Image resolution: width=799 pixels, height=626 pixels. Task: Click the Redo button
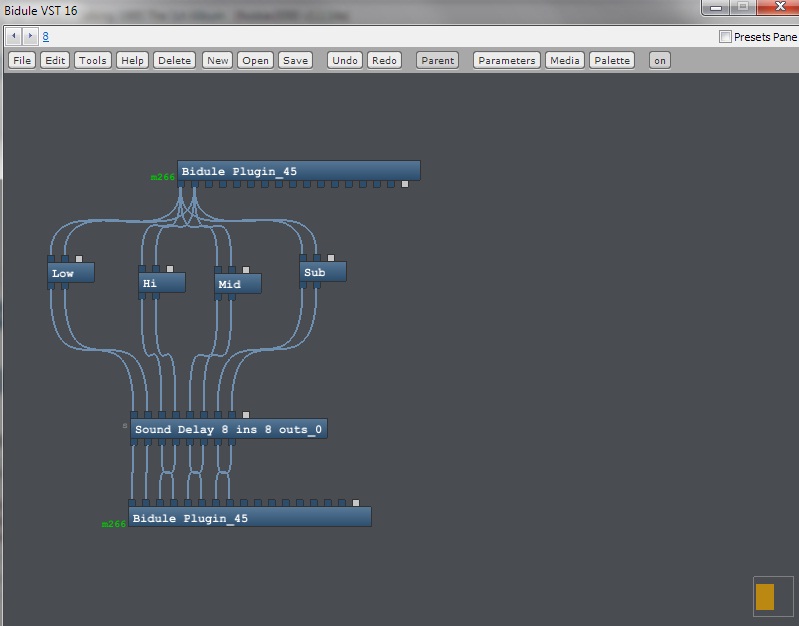coord(384,60)
